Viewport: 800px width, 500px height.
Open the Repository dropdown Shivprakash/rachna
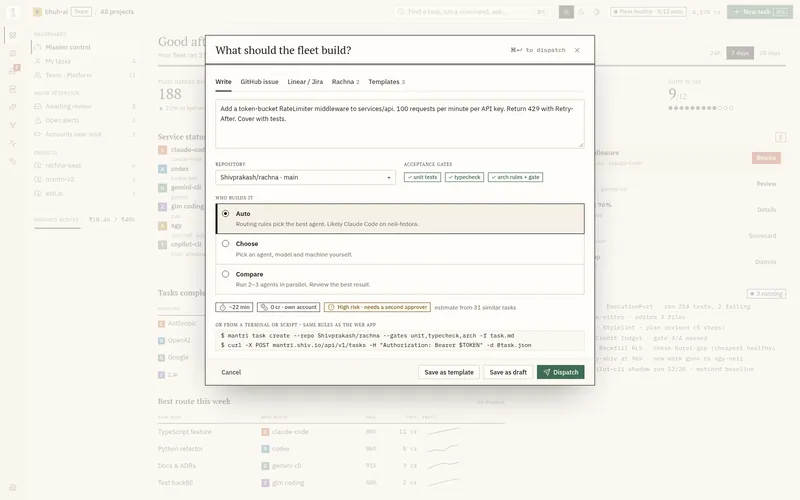click(x=305, y=178)
